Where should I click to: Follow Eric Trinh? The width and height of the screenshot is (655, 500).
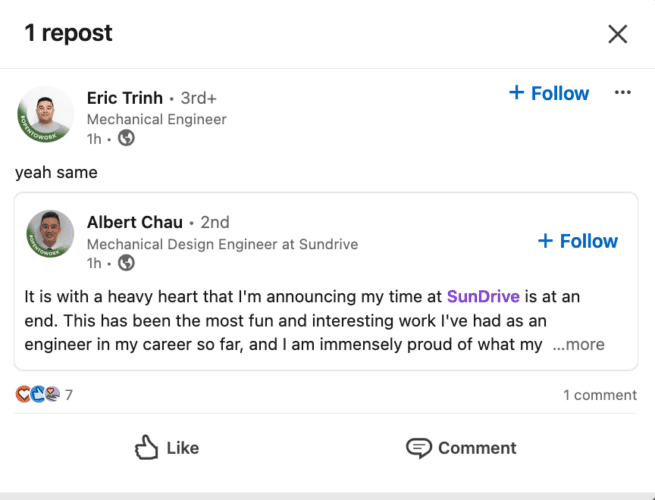[x=549, y=93]
